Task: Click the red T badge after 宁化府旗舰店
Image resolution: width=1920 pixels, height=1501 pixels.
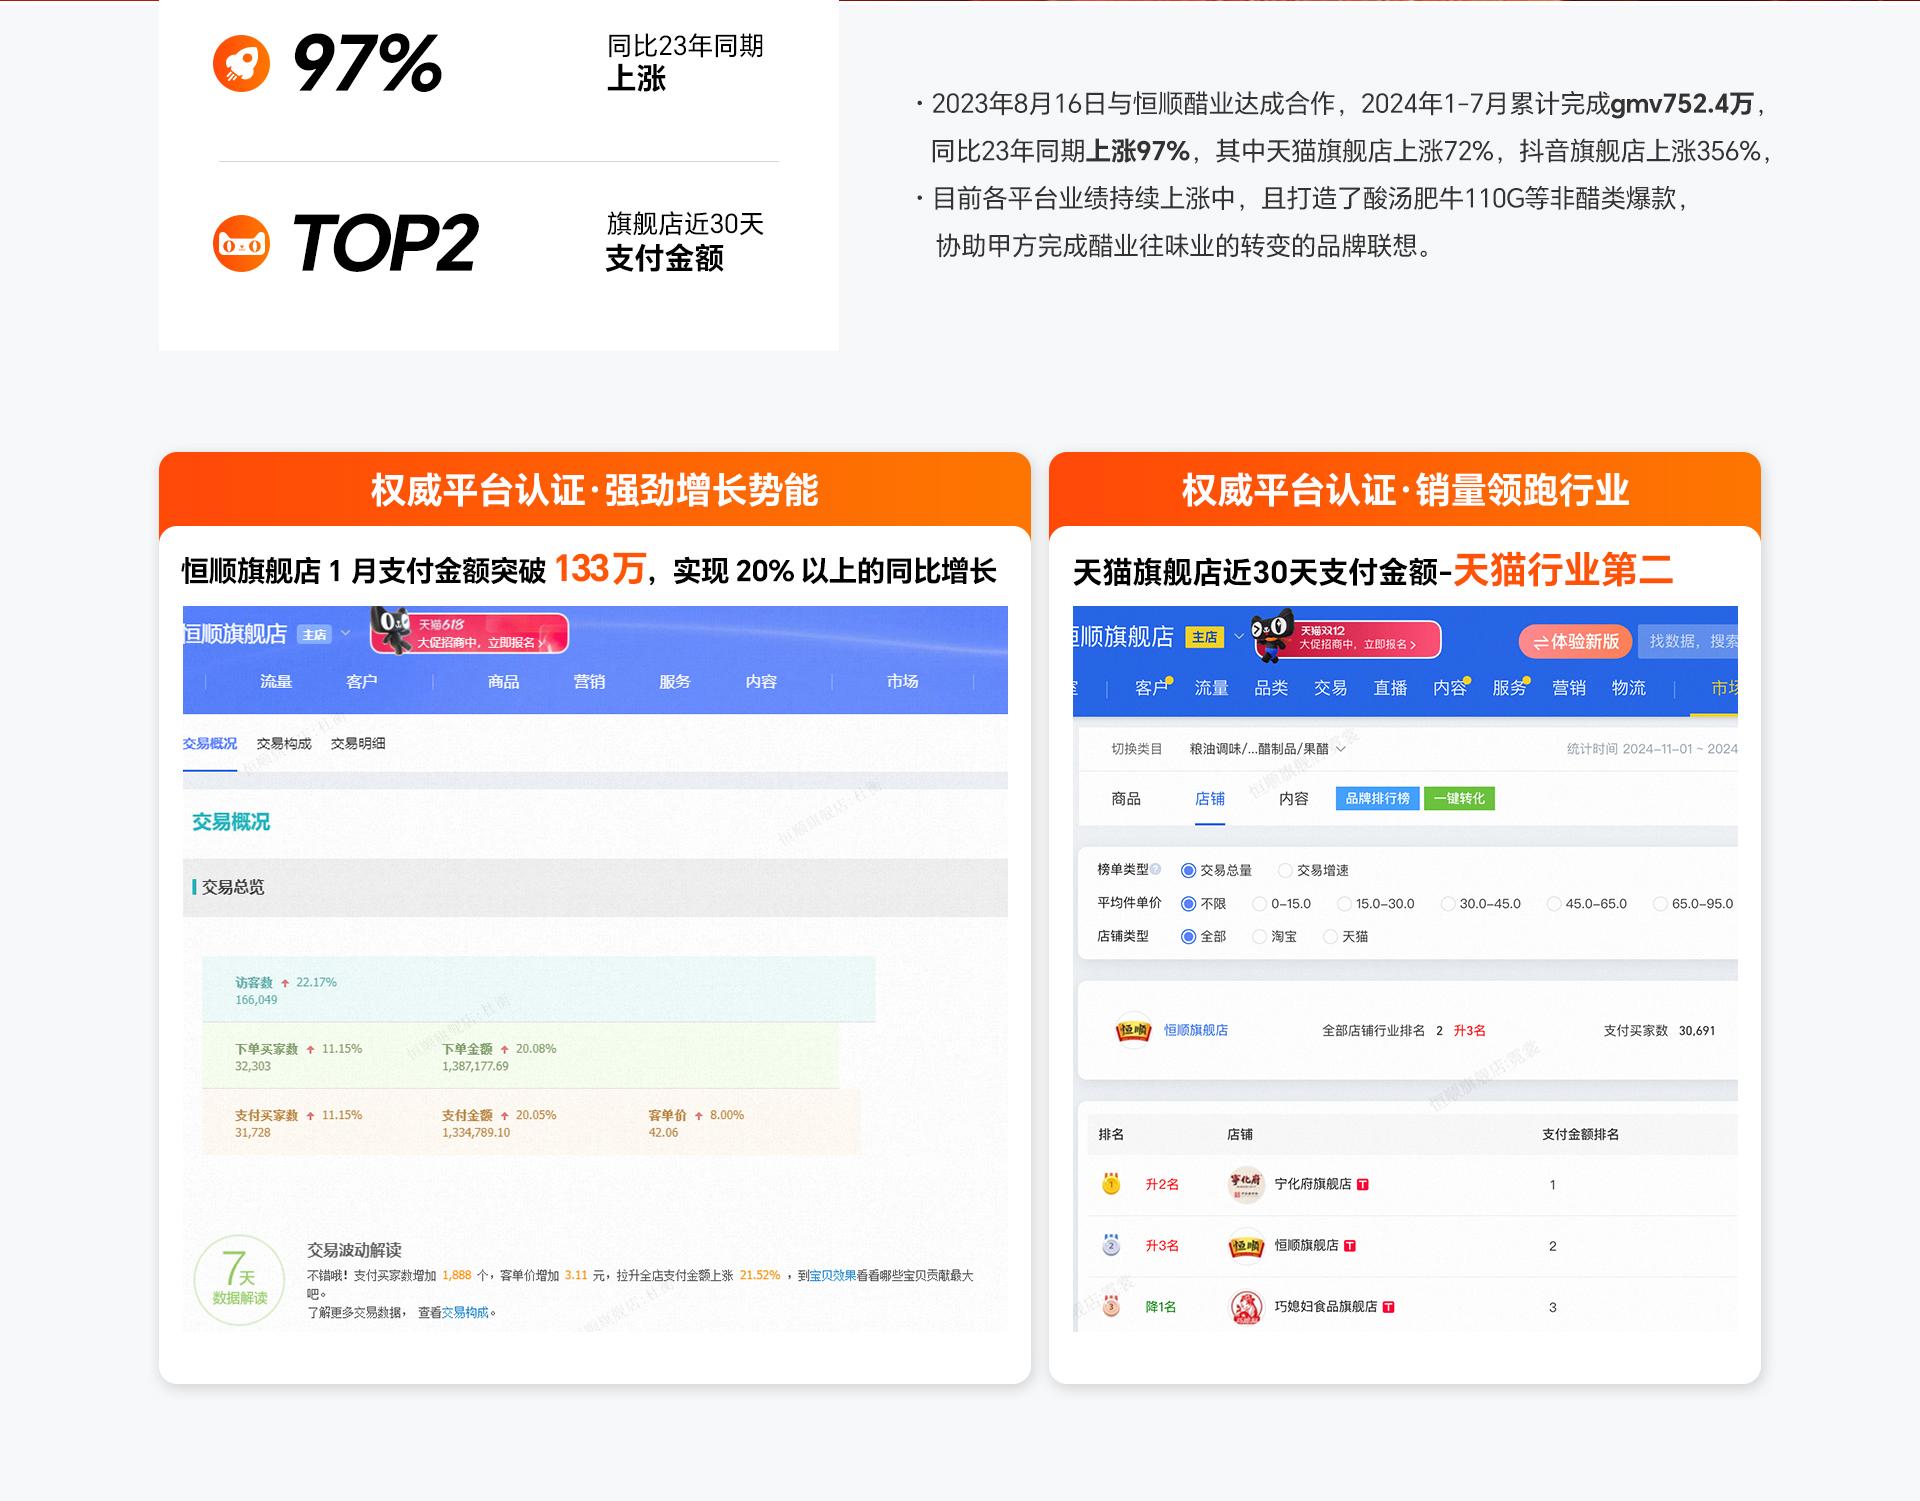Action: pyautogui.click(x=1363, y=1184)
